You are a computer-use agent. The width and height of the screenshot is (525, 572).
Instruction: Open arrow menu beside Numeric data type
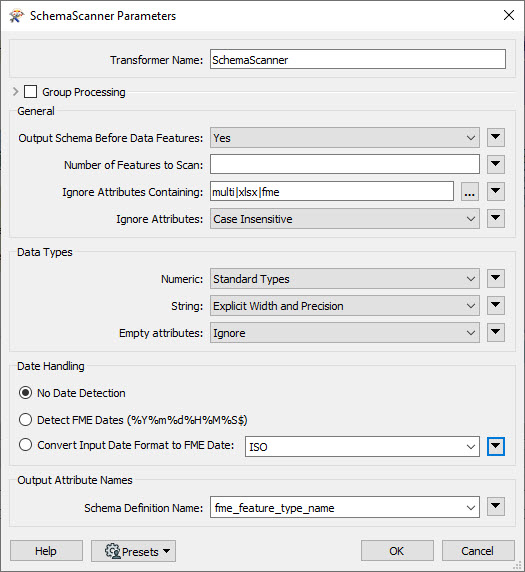click(x=495, y=279)
